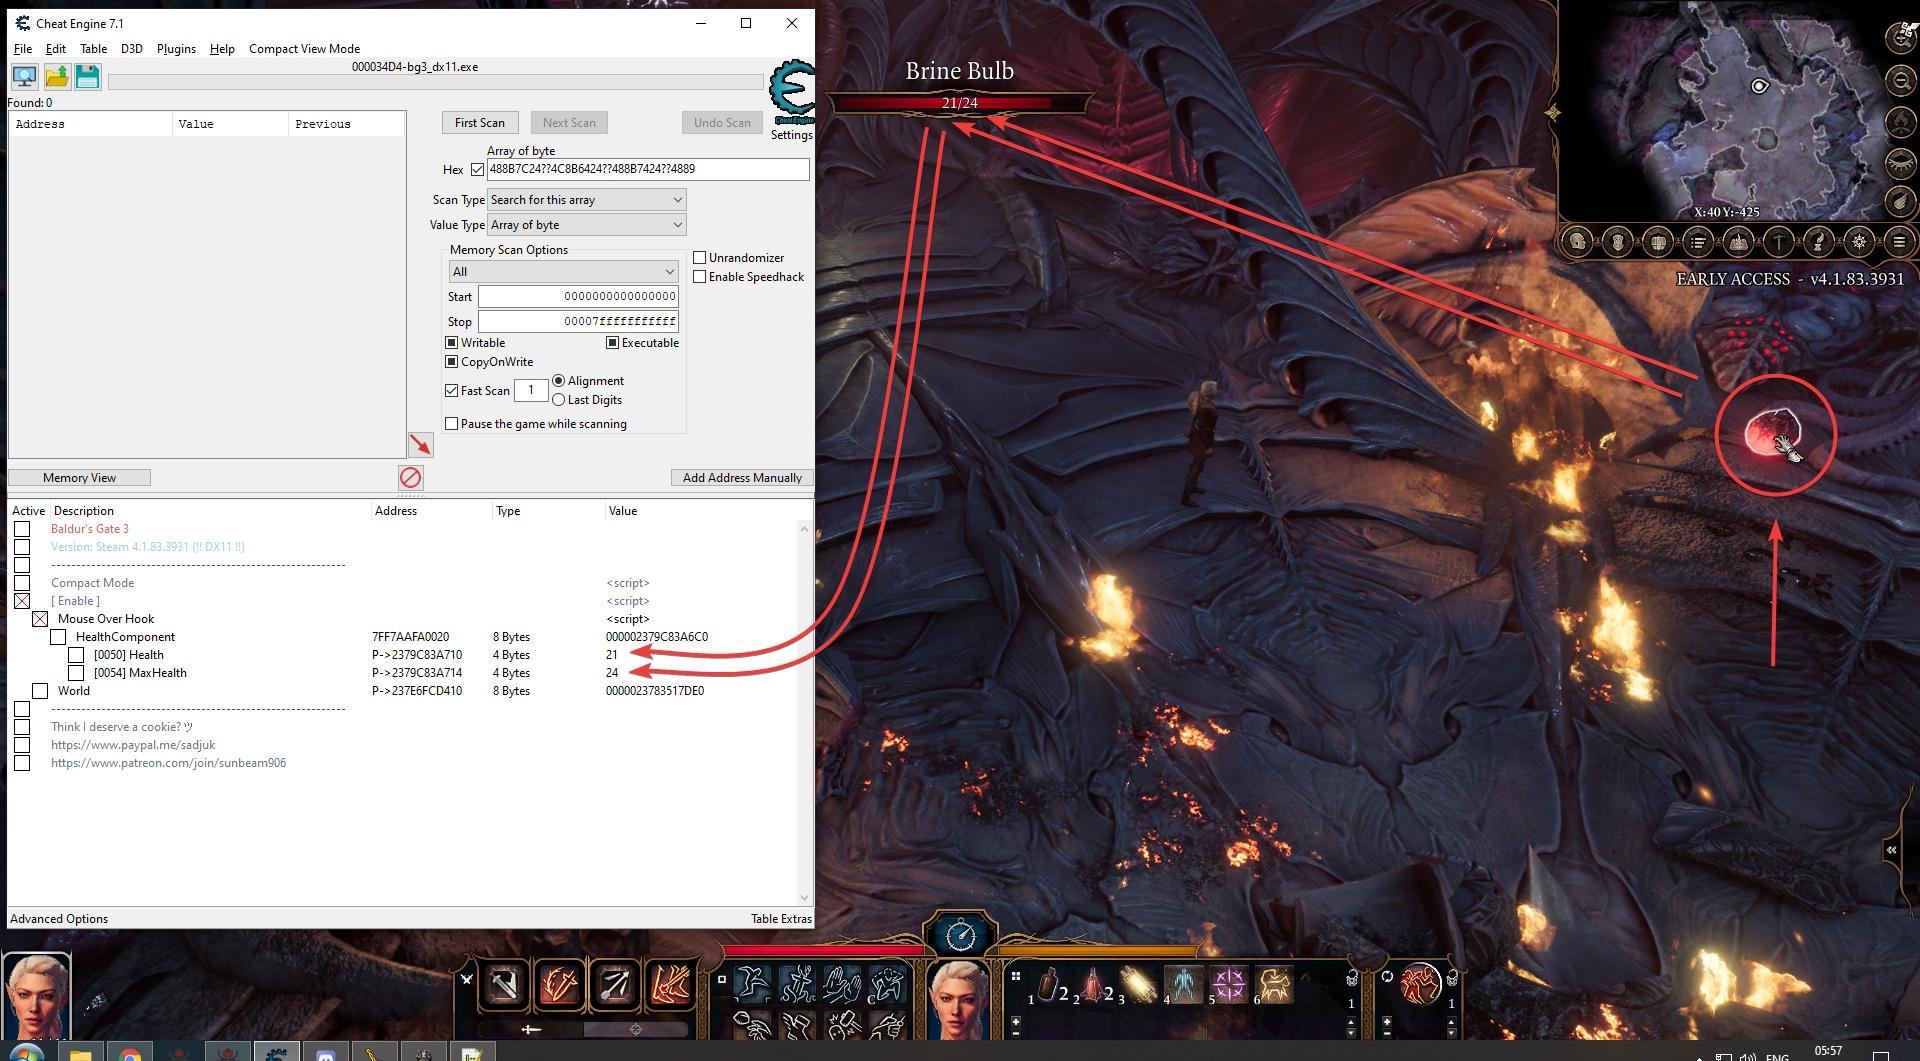Click the array of byte hex input field

tap(648, 169)
